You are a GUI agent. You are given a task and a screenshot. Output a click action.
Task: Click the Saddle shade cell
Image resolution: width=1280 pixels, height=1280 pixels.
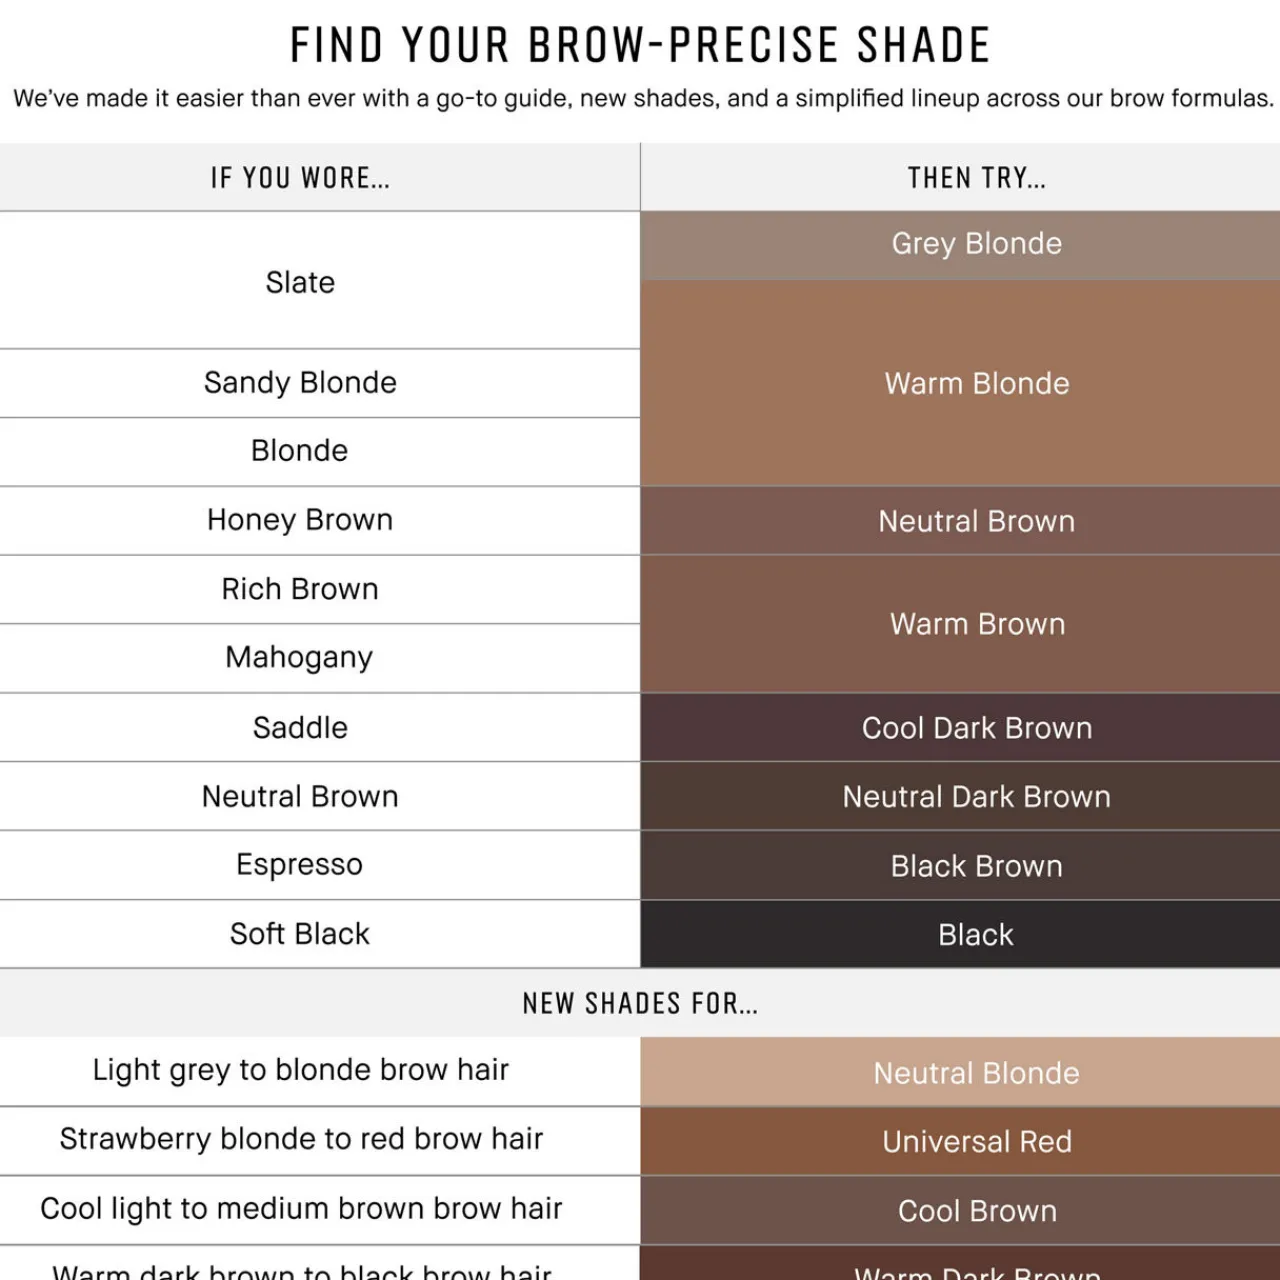point(300,728)
